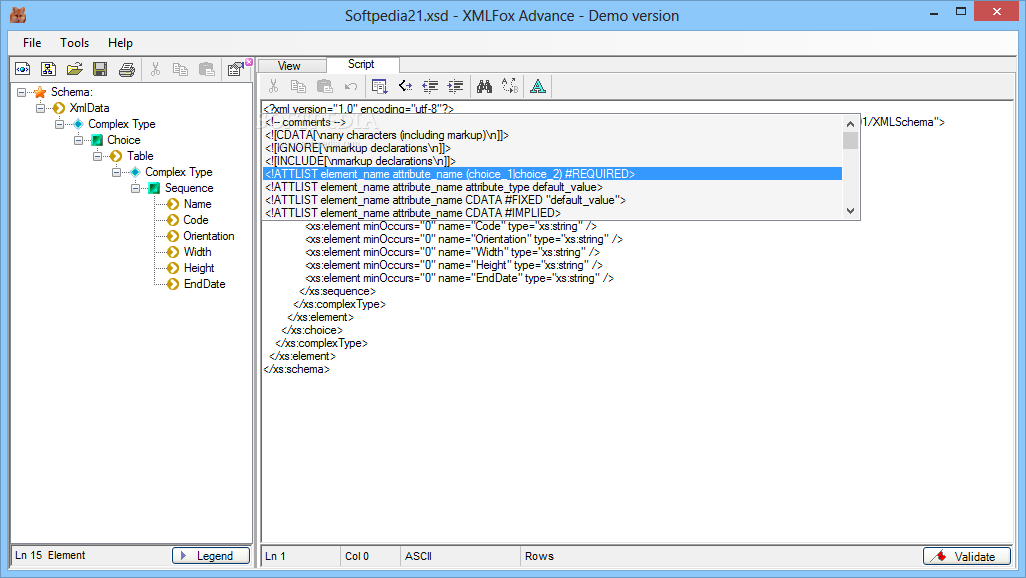Click Copy icon in Script toolbar
Screen dimensions: 1026x578
[x=298, y=86]
